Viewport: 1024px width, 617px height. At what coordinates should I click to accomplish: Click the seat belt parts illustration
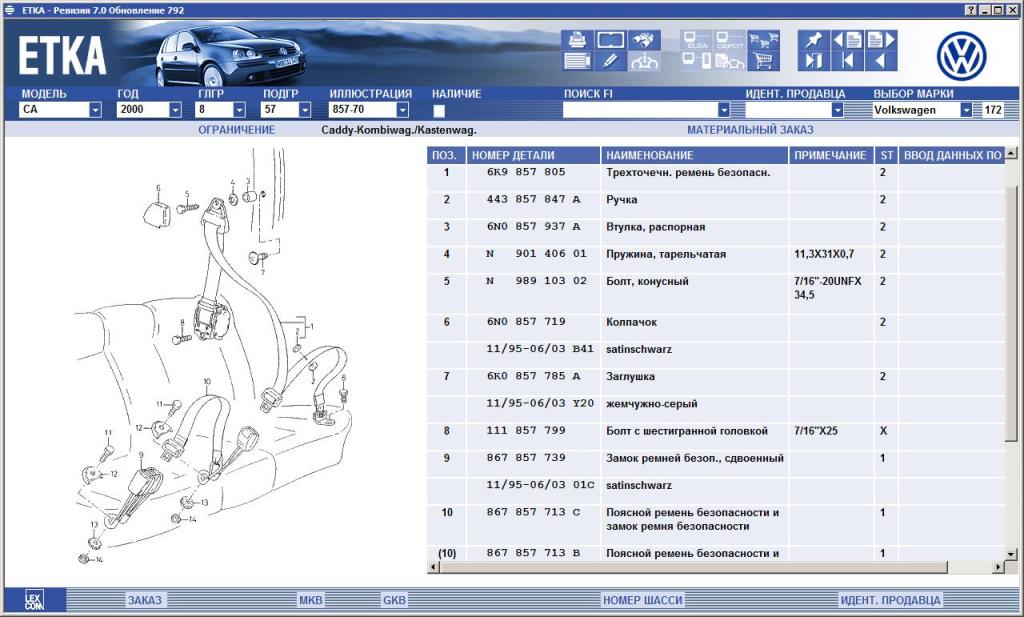[216, 356]
